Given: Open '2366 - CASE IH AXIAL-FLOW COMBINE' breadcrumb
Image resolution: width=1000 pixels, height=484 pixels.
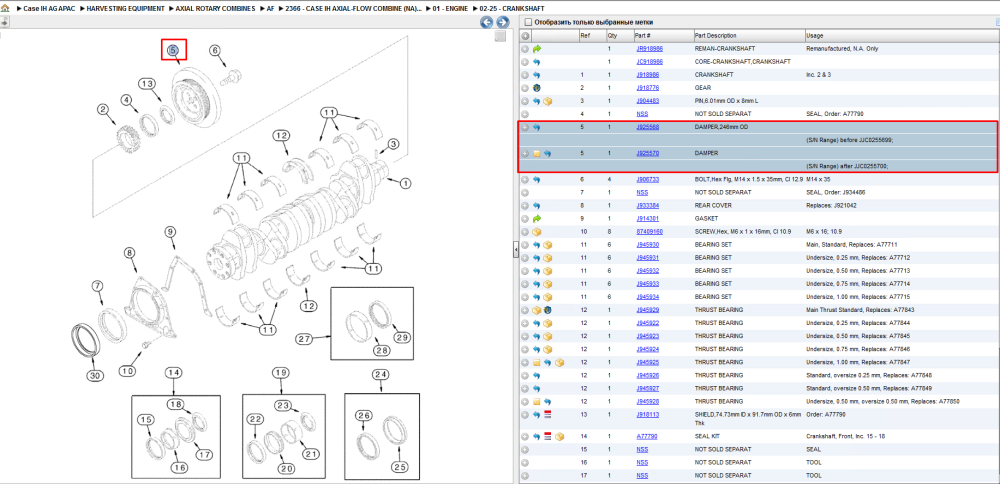Looking at the screenshot, I should pos(353,9).
